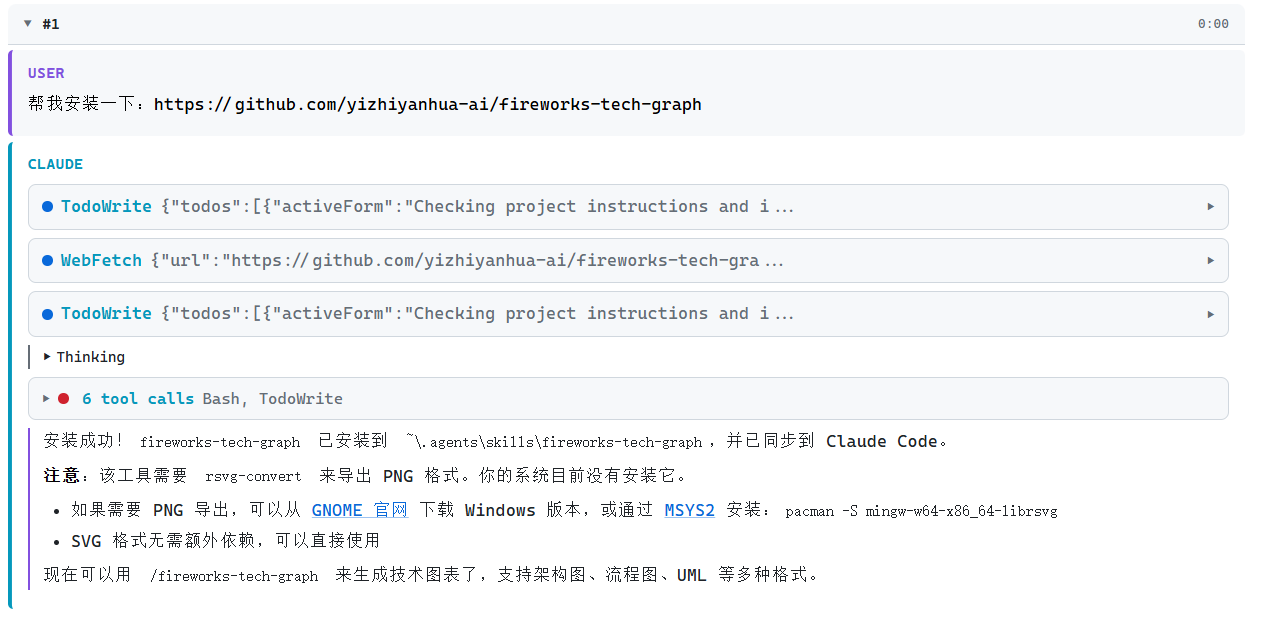Click the Thinking label

(x=91, y=357)
